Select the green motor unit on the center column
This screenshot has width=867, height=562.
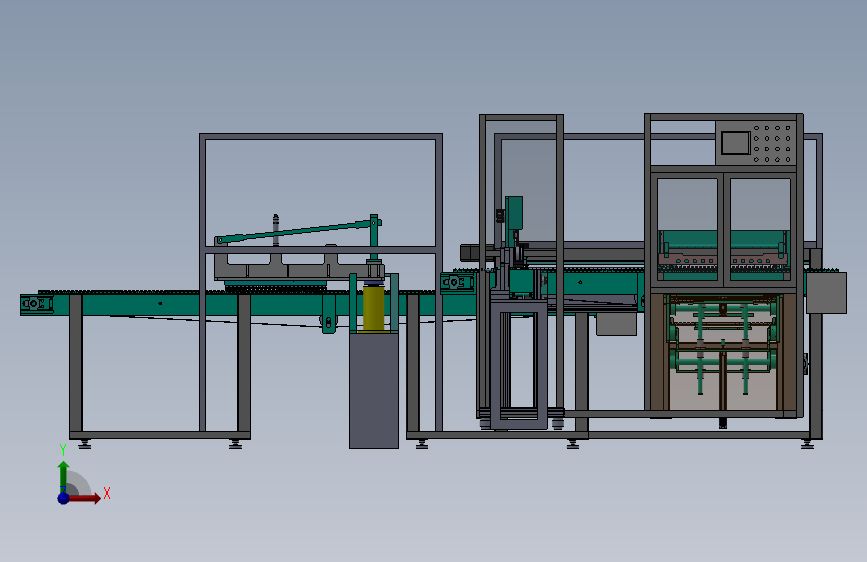pos(514,213)
